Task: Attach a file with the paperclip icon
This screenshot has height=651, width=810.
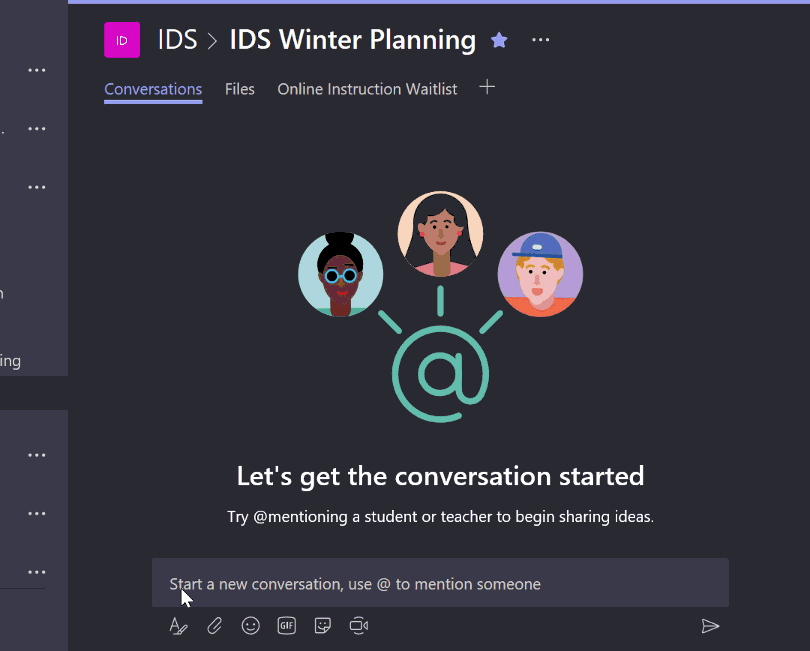Action: point(214,626)
